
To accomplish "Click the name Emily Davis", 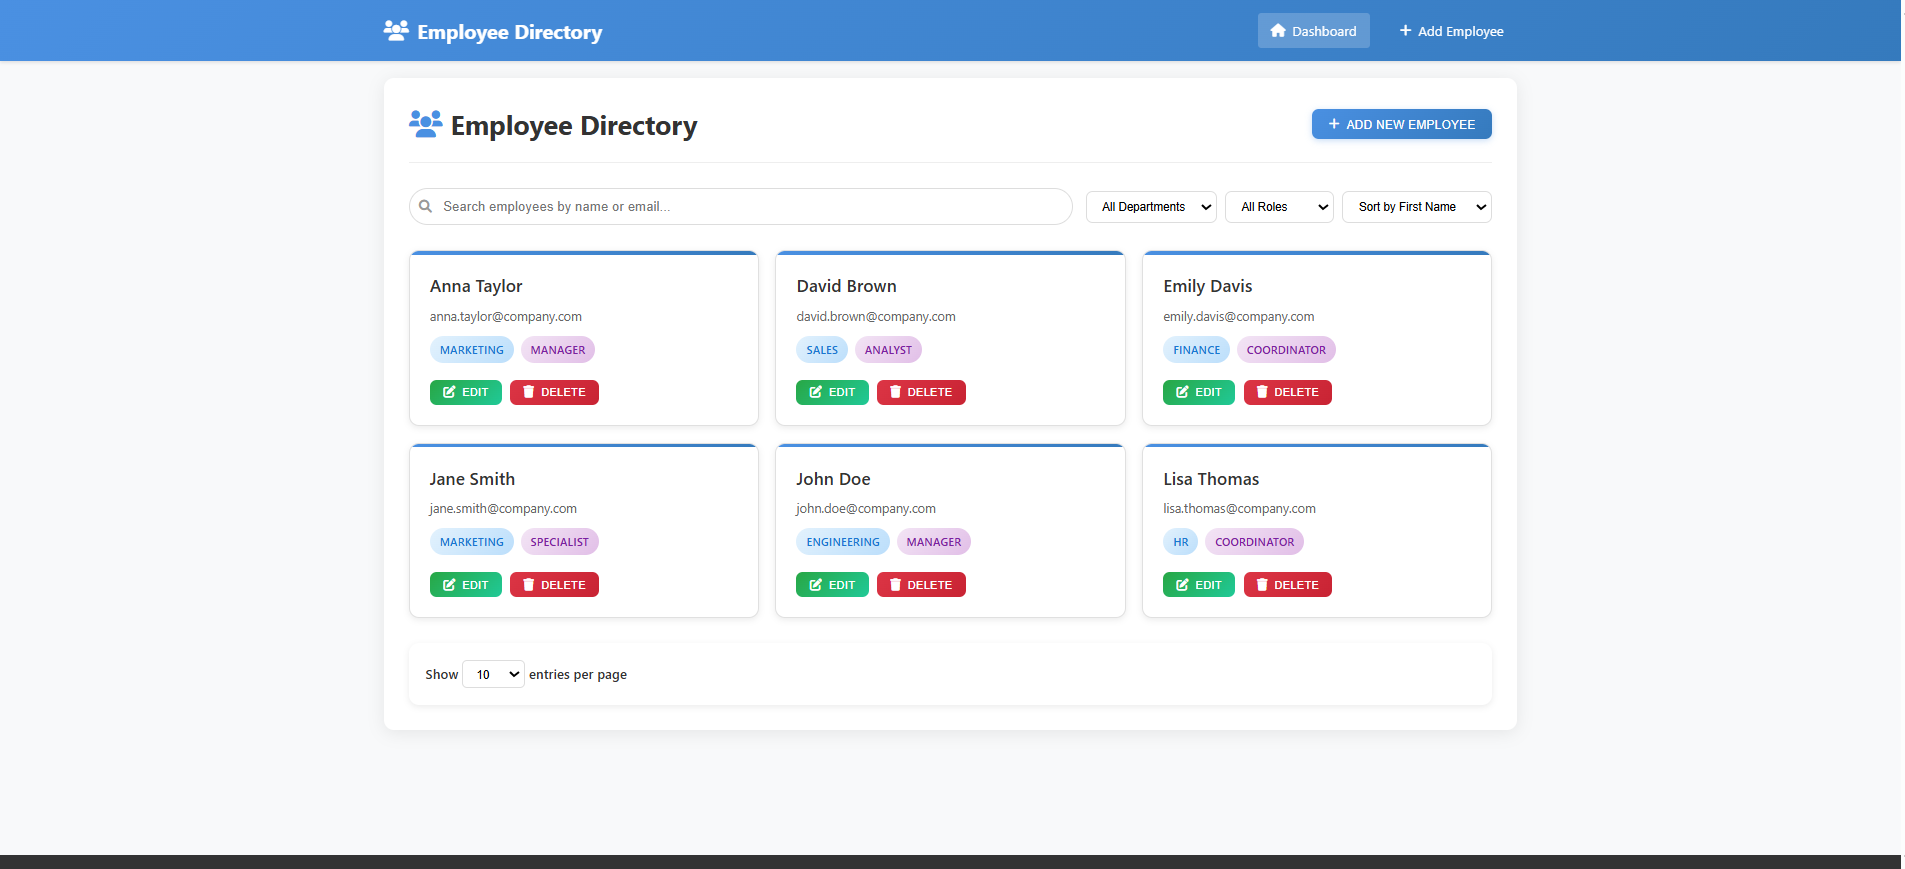I will (x=1207, y=286).
